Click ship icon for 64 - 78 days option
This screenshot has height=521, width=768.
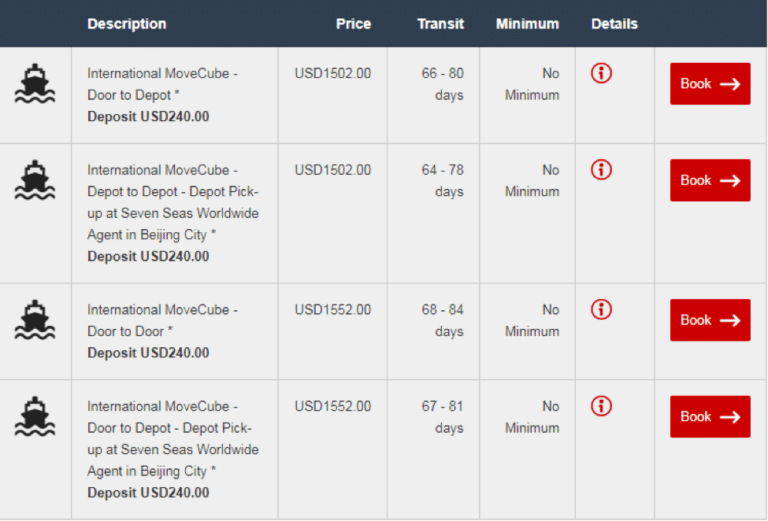pos(35,181)
